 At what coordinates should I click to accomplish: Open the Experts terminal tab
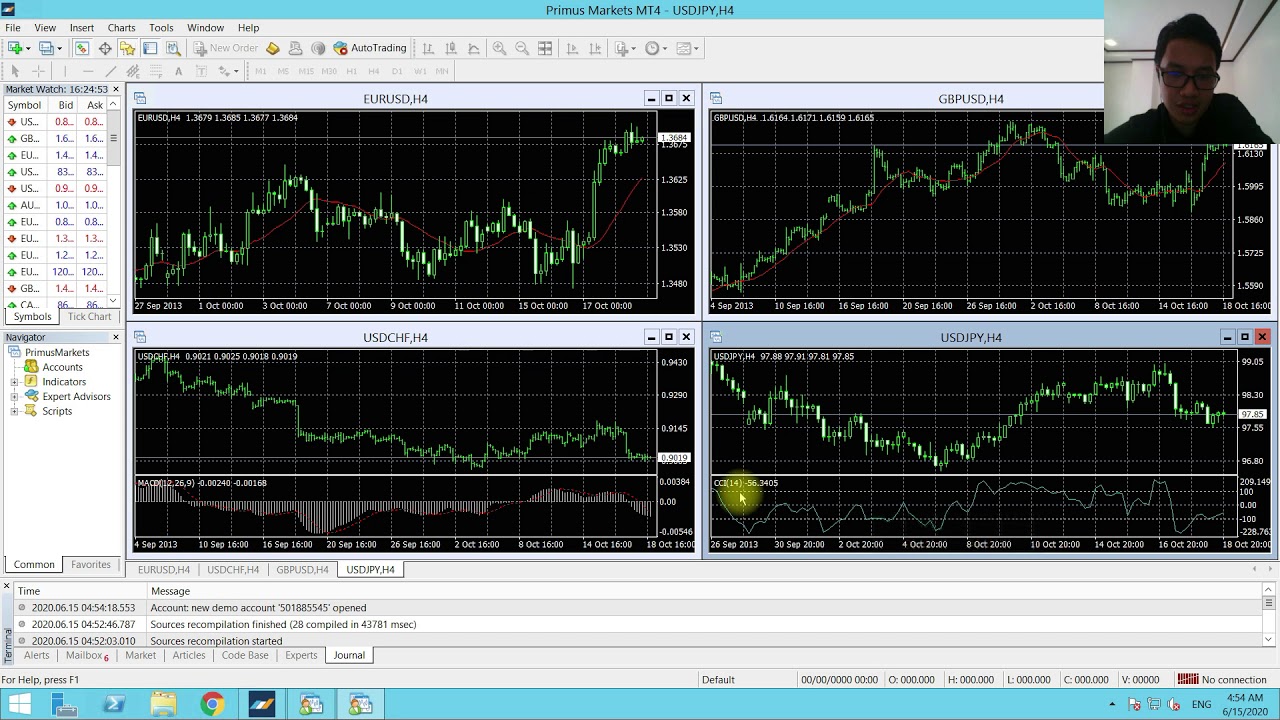point(301,655)
